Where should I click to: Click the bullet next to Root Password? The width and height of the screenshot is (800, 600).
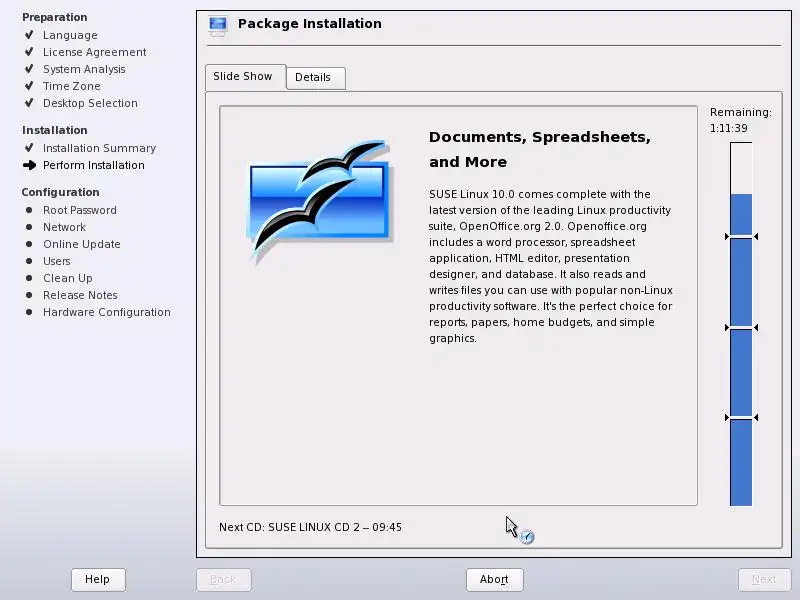pyautogui.click(x=29, y=210)
